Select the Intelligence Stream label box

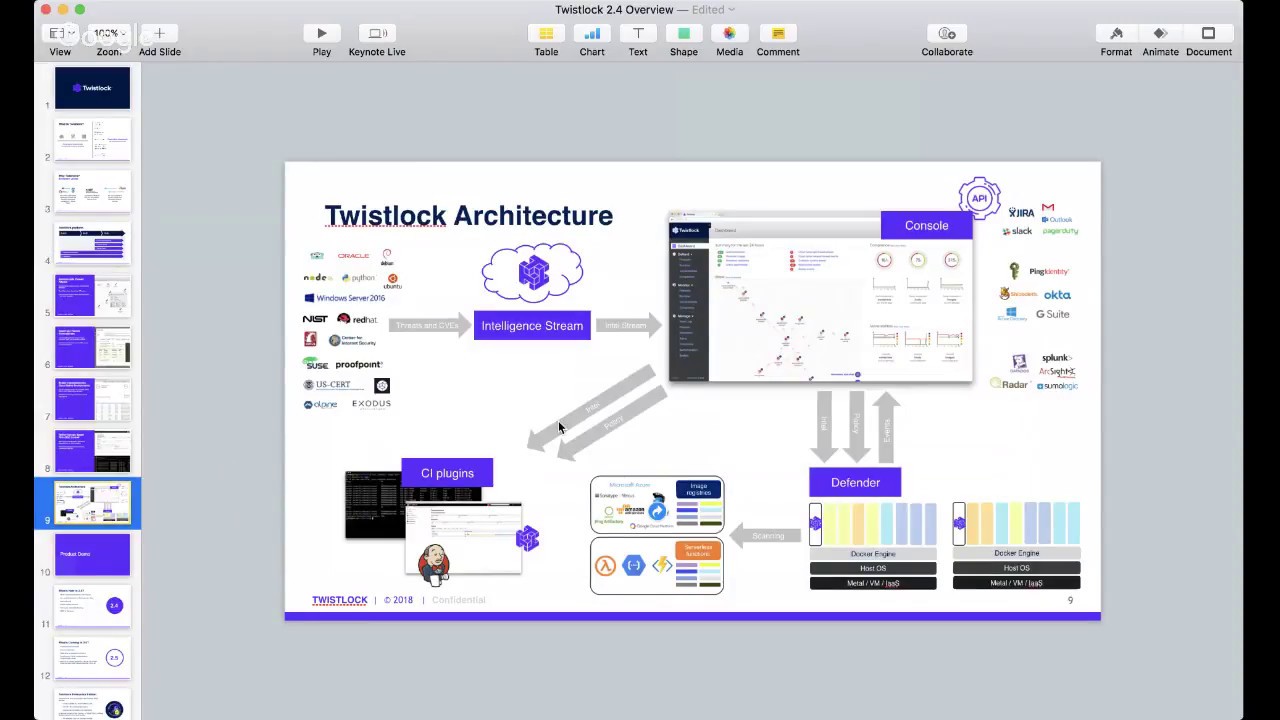[532, 325]
